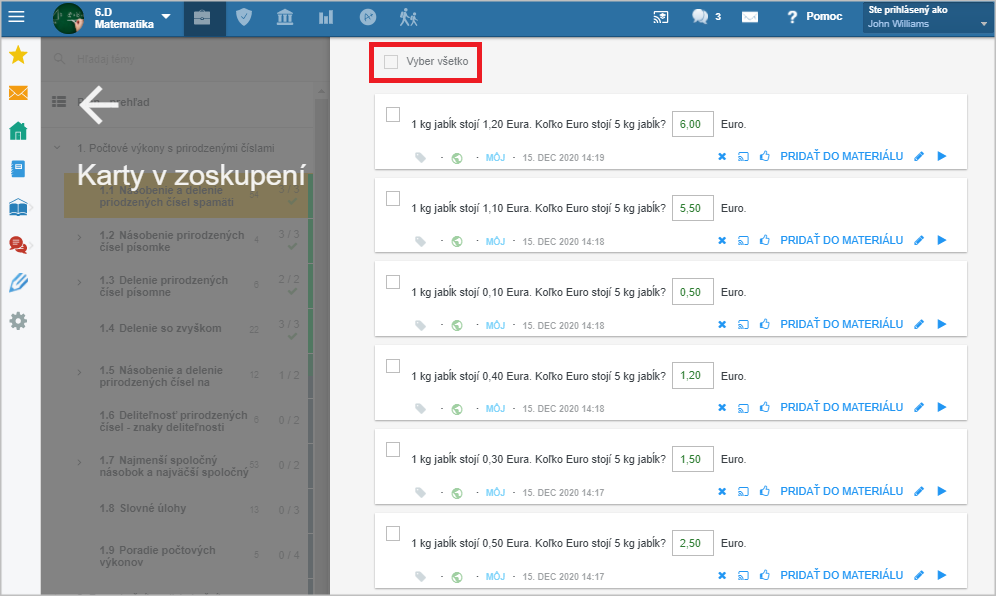Open the blue notebook icon in sidebar
Image resolution: width=996 pixels, height=596 pixels.
click(x=18, y=169)
